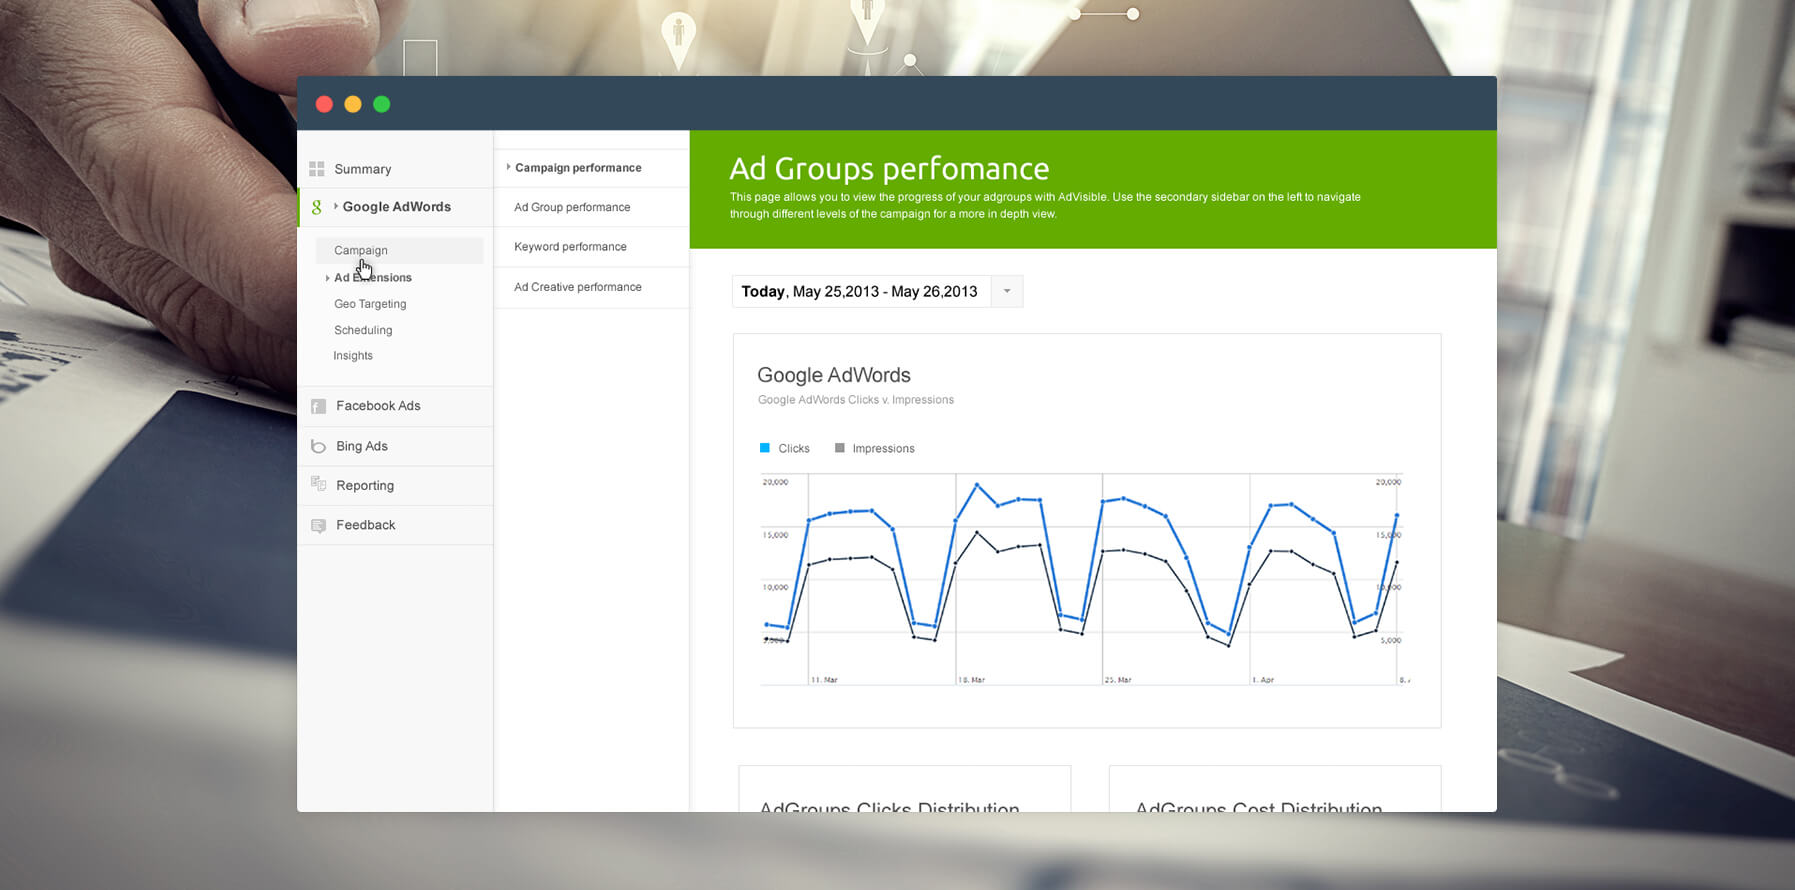The width and height of the screenshot is (1795, 890).
Task: Click the Feedback icon
Action: point(318,525)
